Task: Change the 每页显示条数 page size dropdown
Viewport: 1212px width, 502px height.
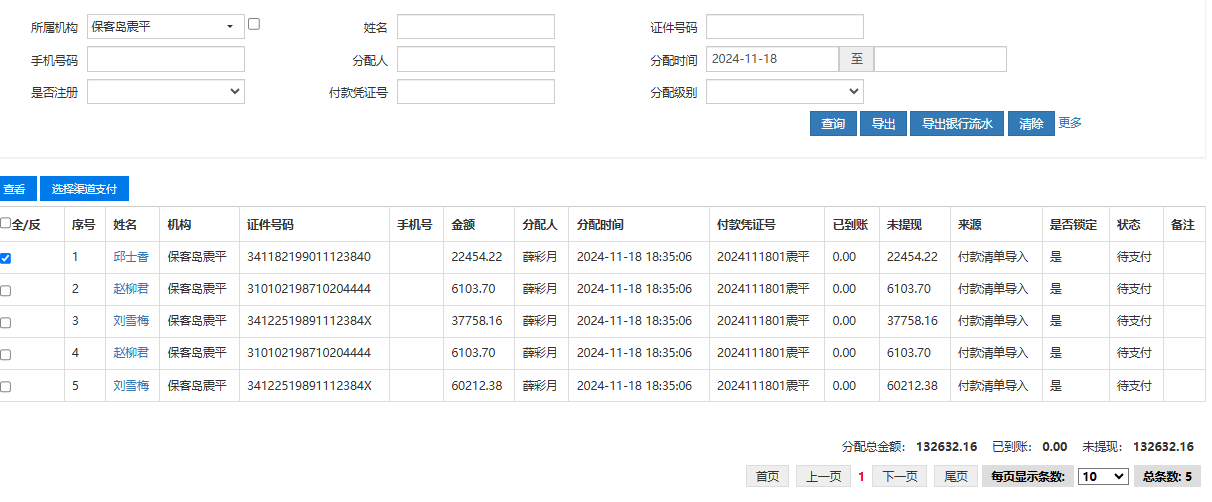Action: tap(1103, 477)
